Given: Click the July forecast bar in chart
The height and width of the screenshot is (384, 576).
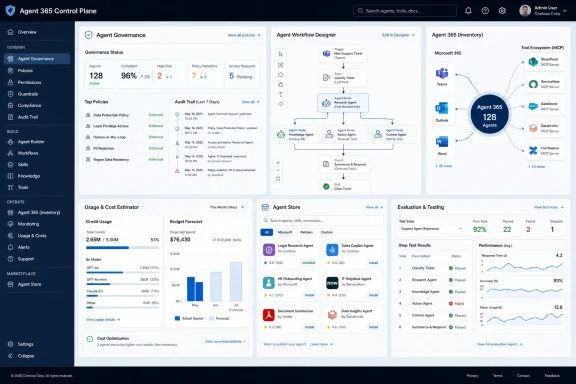Looking at the screenshot, I should [x=236, y=281].
